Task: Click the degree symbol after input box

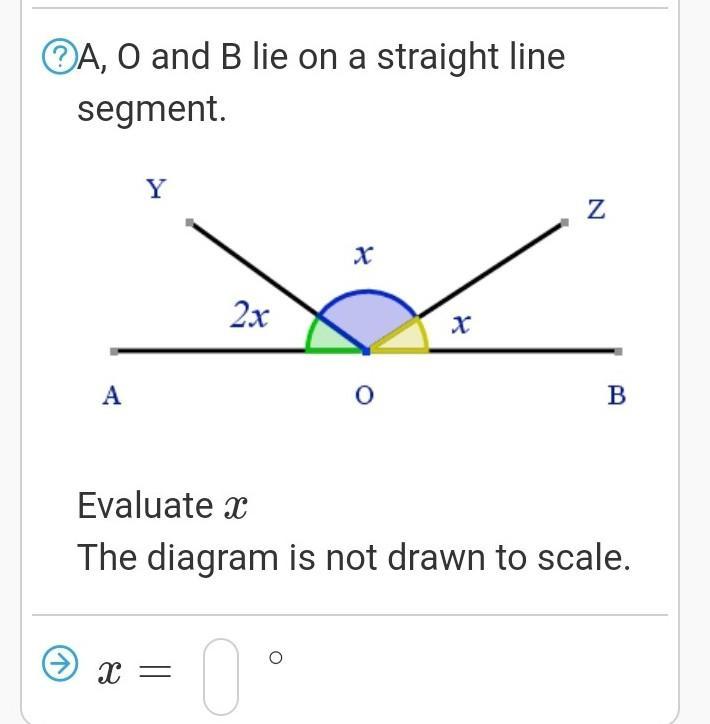Action: point(277,657)
